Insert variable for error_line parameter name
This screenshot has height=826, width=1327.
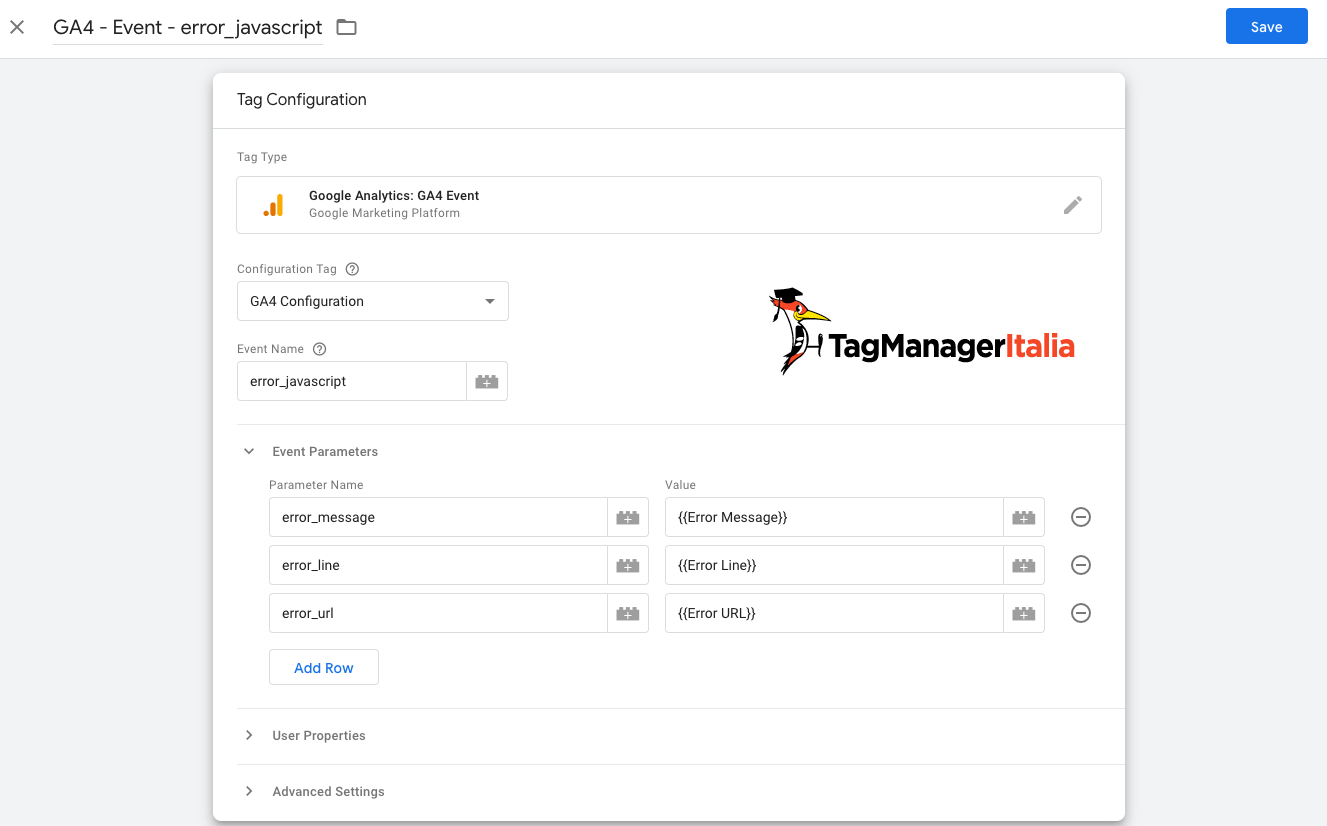[x=628, y=565]
